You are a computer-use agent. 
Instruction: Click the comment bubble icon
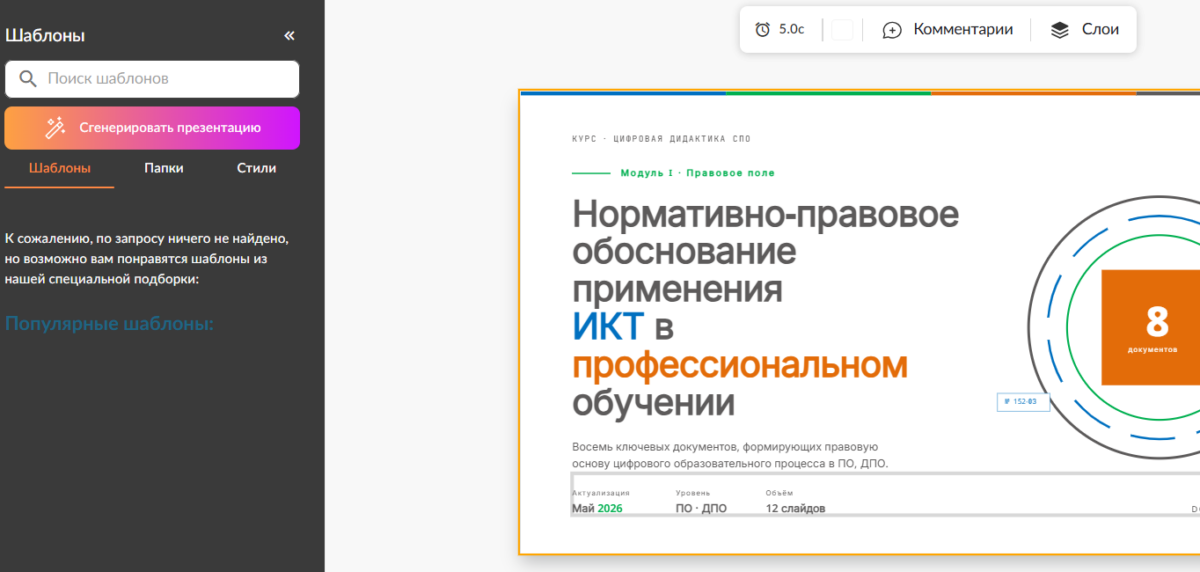pos(892,30)
